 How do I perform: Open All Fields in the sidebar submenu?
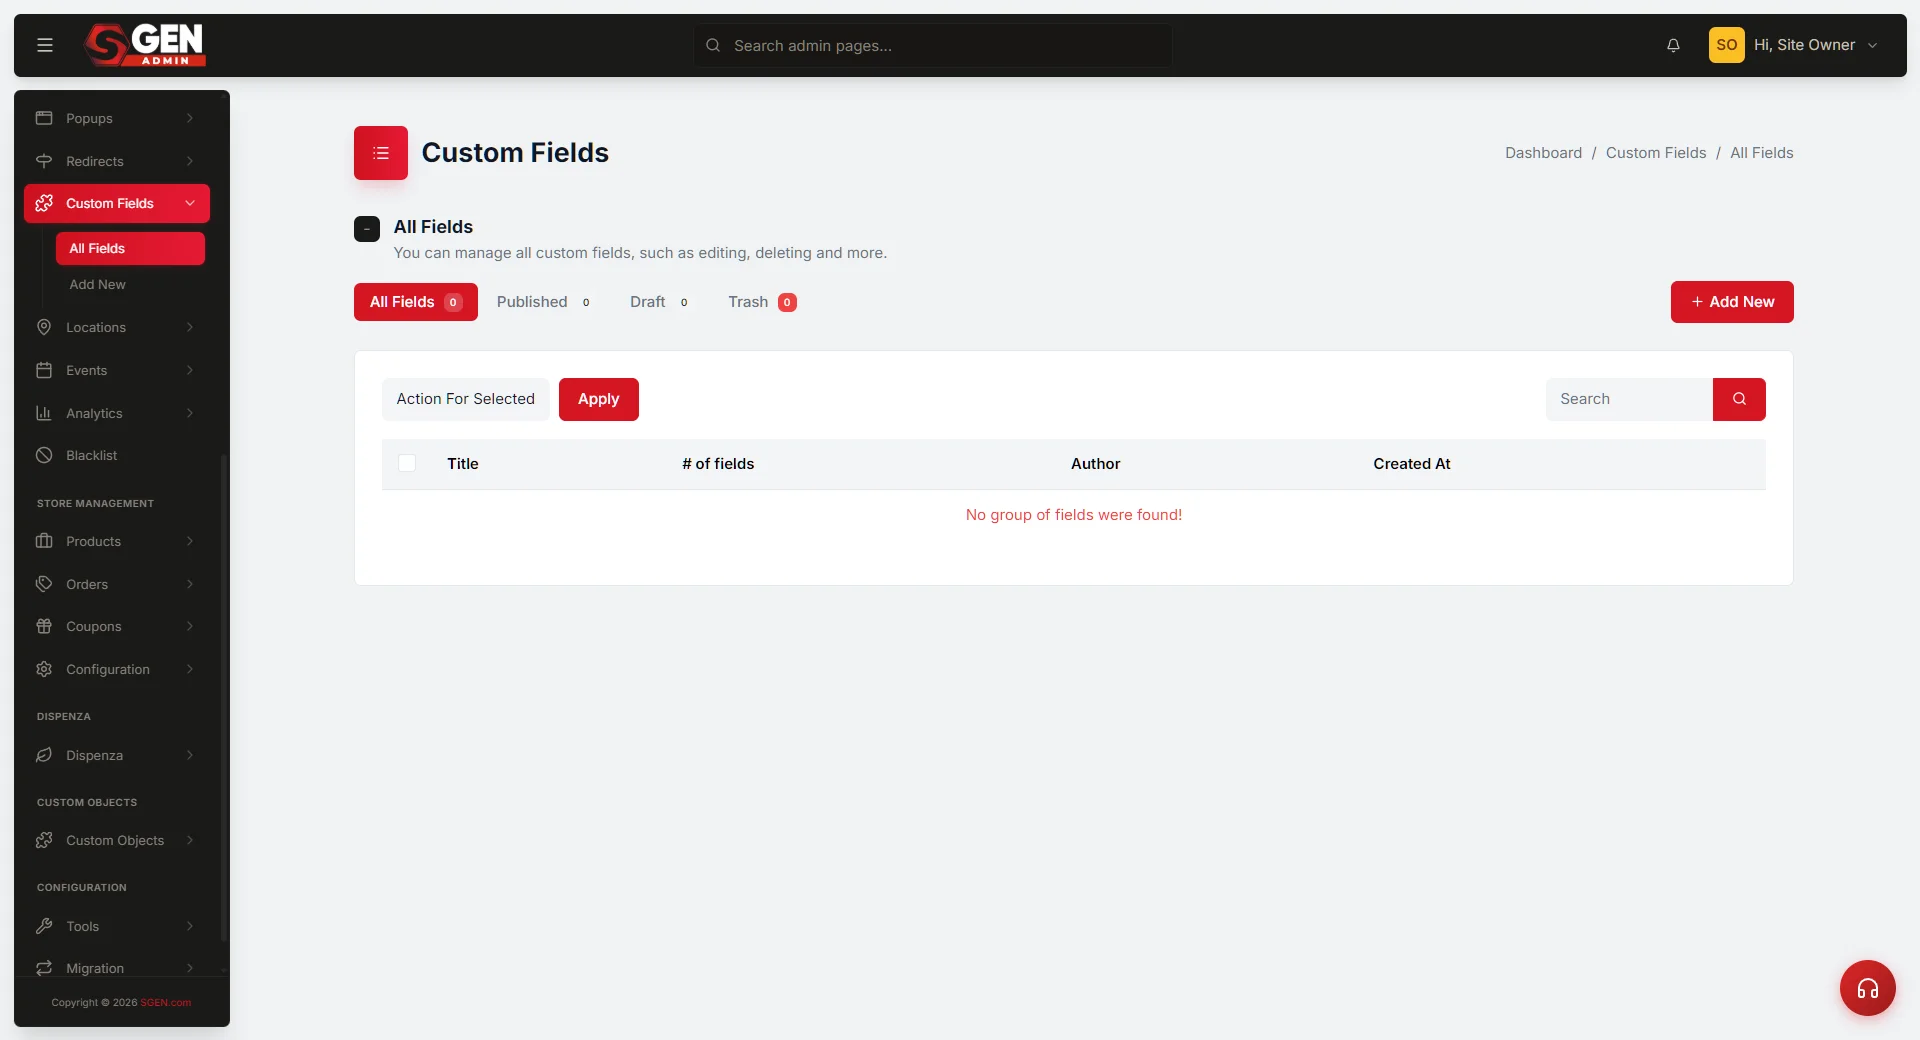[x=130, y=248]
